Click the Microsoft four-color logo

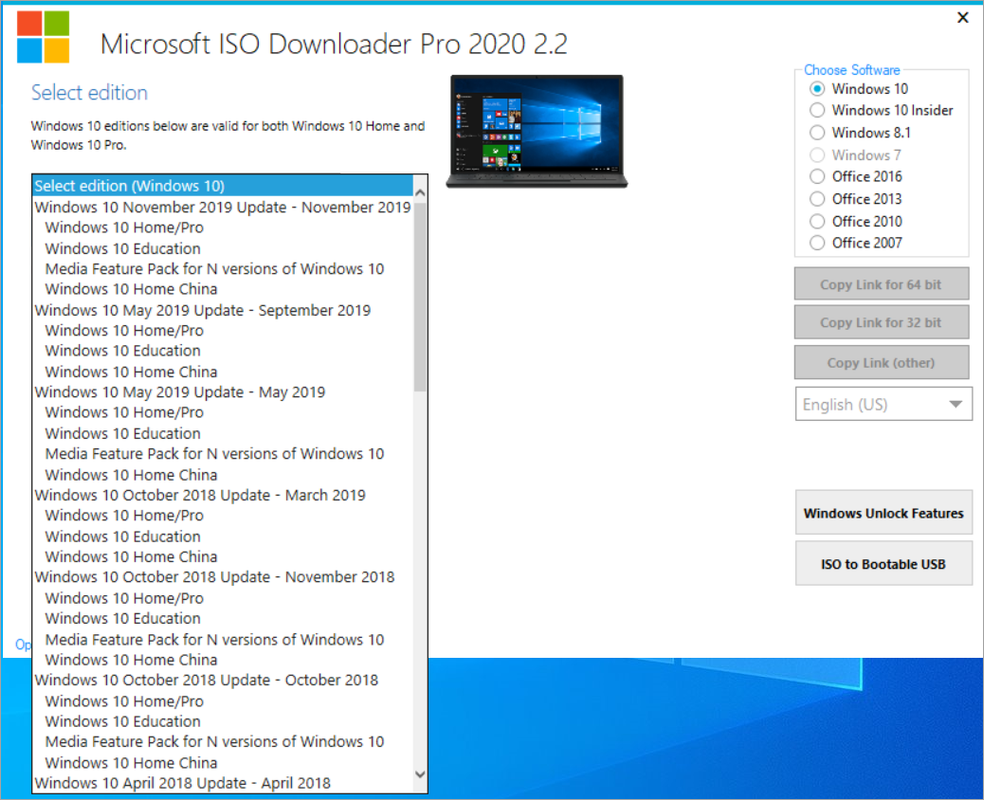[43, 37]
